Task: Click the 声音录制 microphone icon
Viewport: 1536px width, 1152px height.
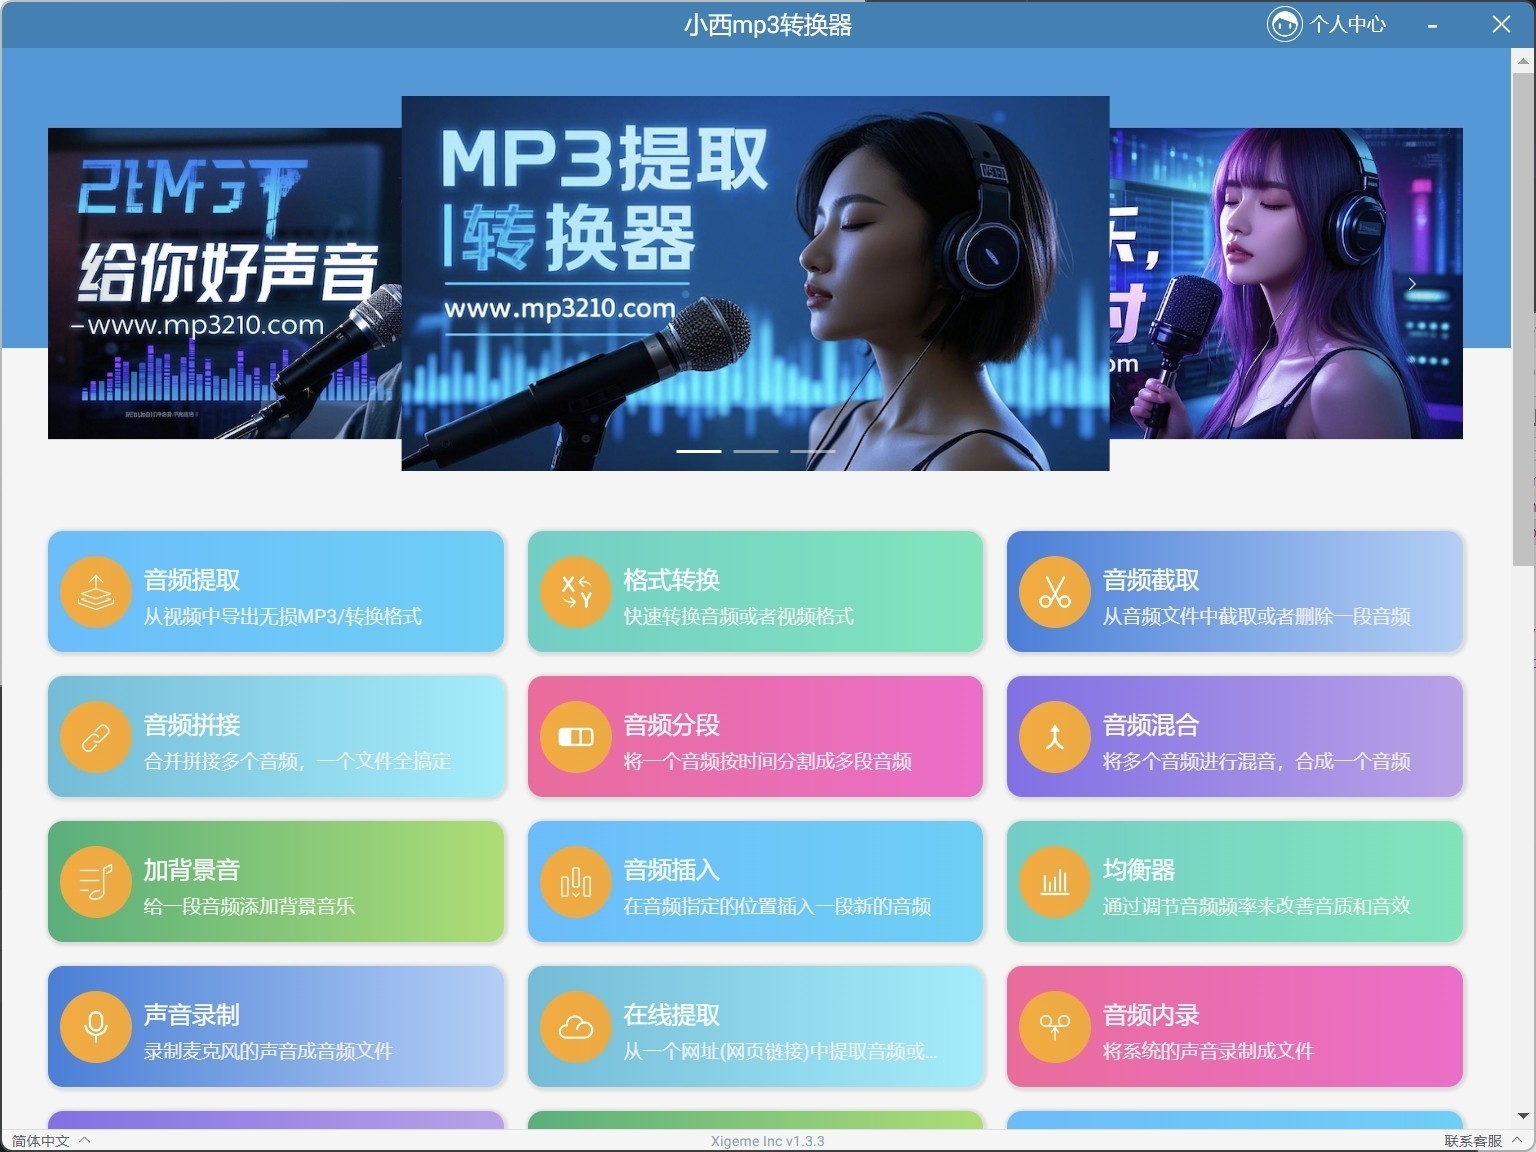Action: coord(96,1027)
